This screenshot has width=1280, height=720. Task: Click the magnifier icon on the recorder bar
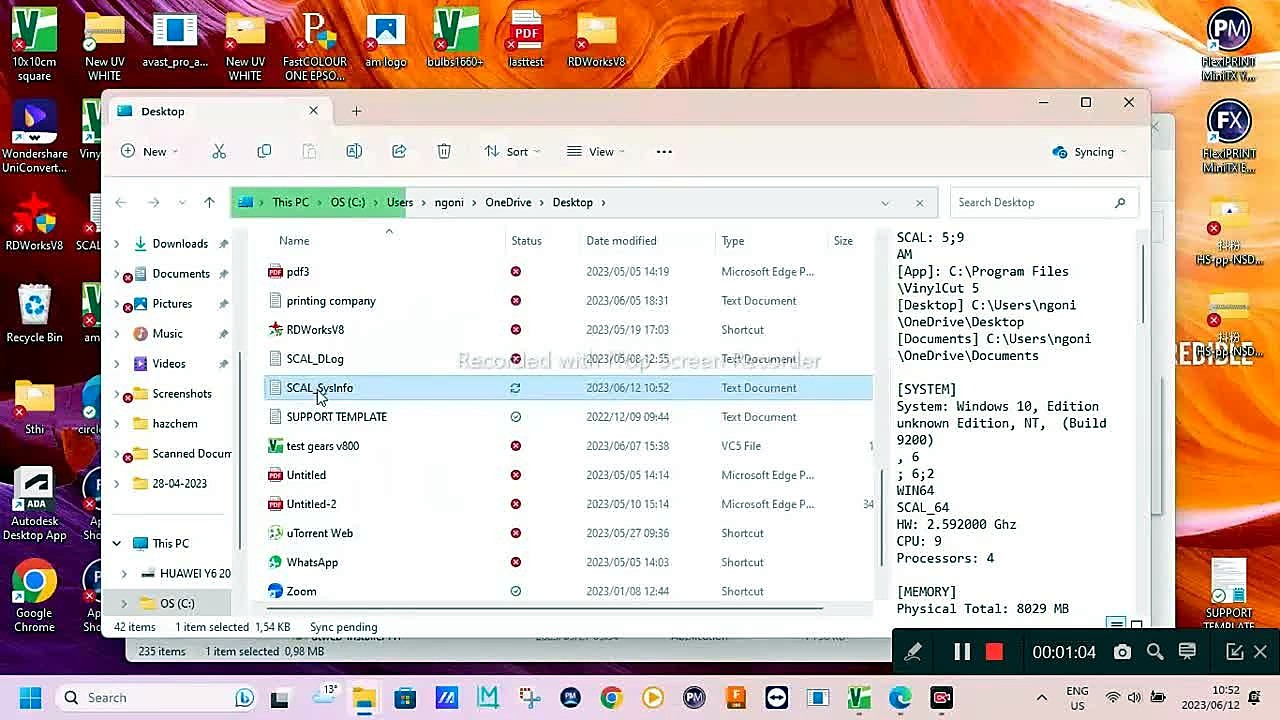tap(1155, 652)
